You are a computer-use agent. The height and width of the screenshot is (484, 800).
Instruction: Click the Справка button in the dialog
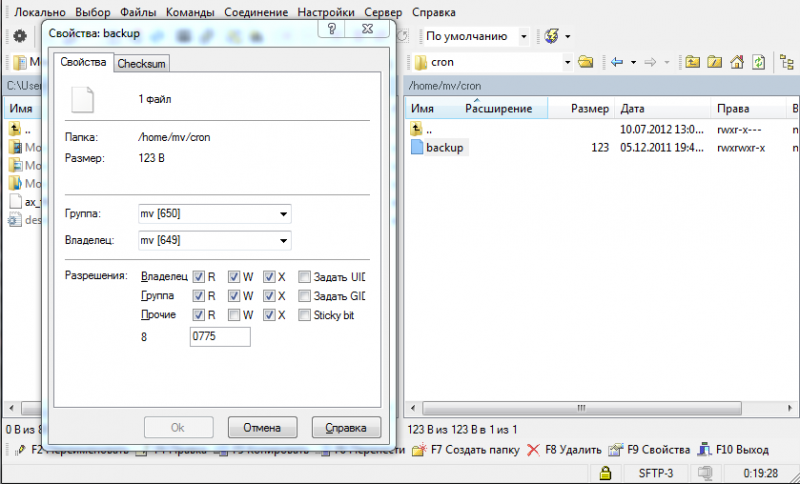pos(346,428)
